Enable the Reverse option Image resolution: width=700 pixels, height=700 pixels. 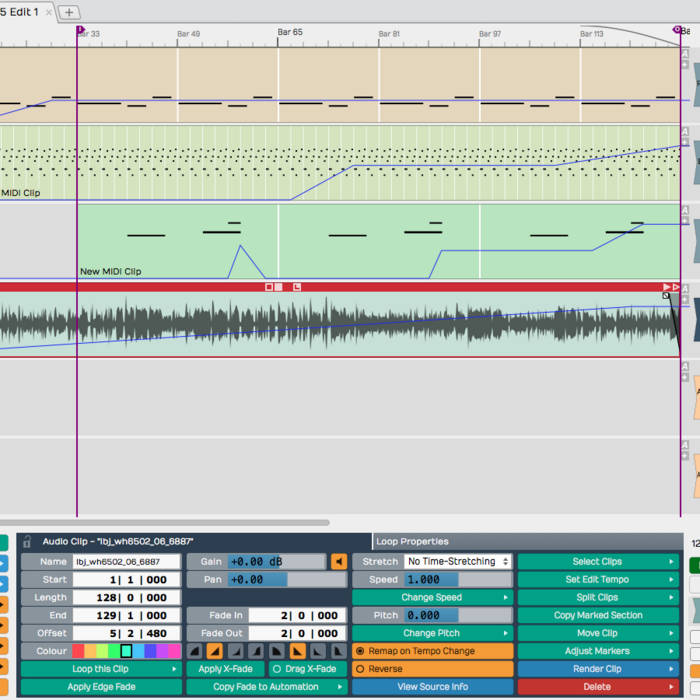coord(432,669)
